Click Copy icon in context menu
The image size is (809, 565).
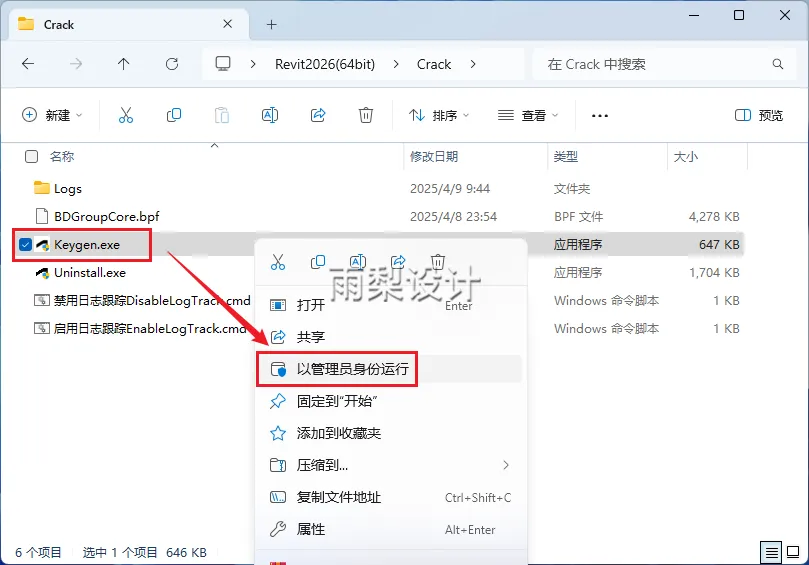[318, 262]
